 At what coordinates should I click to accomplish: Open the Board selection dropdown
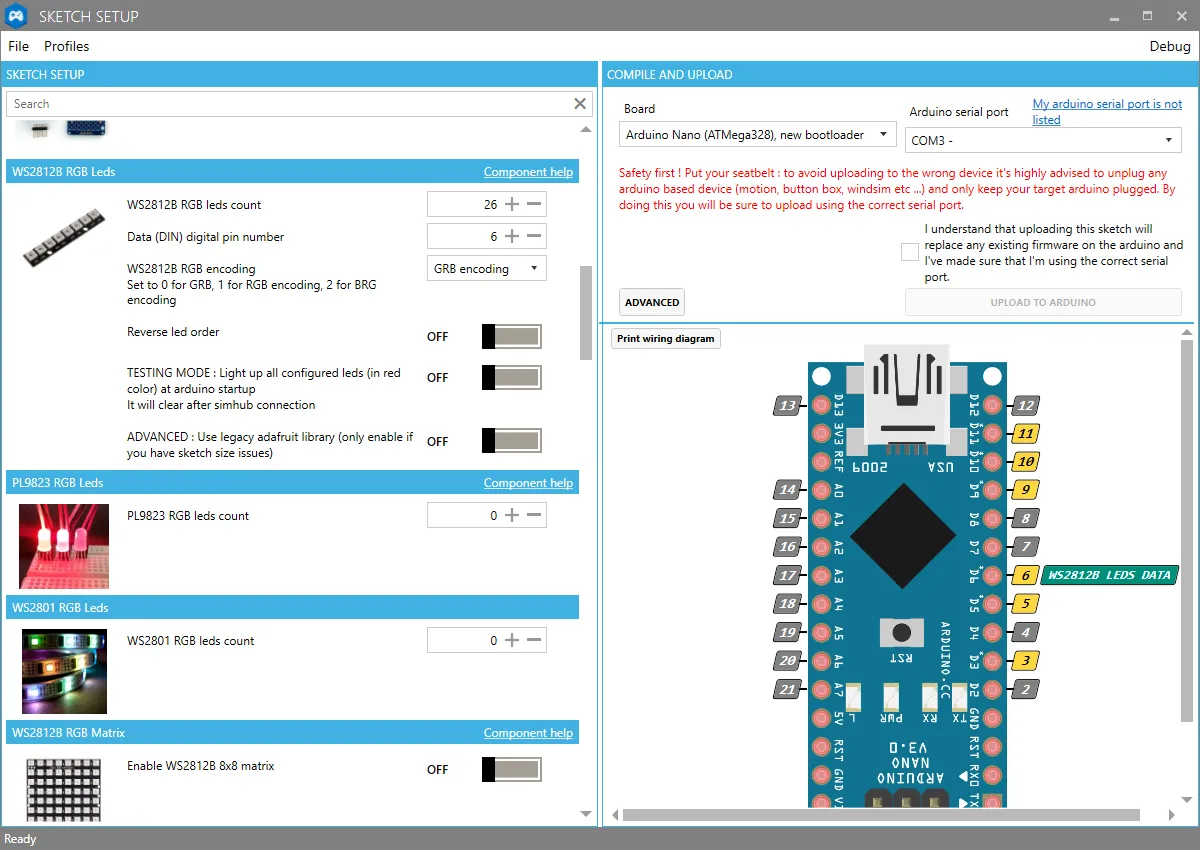tap(757, 135)
